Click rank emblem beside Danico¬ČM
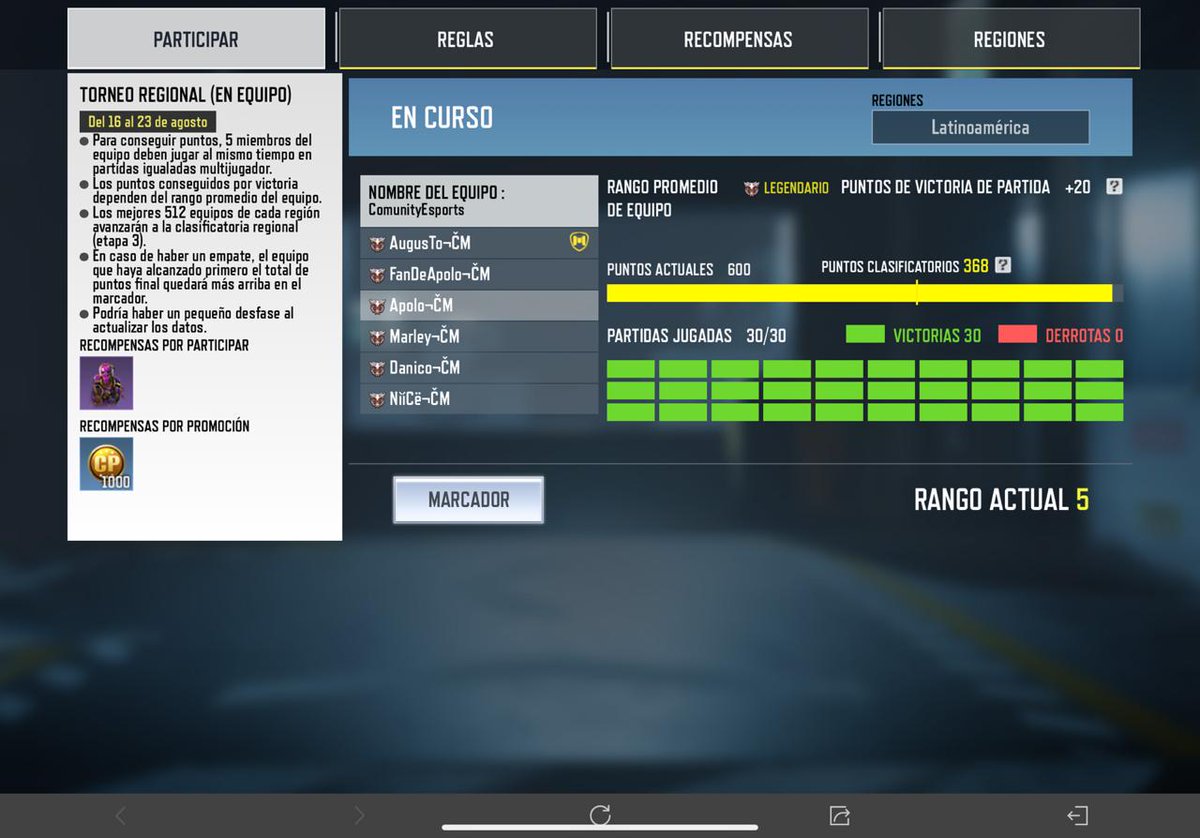1200x838 pixels. [x=377, y=367]
